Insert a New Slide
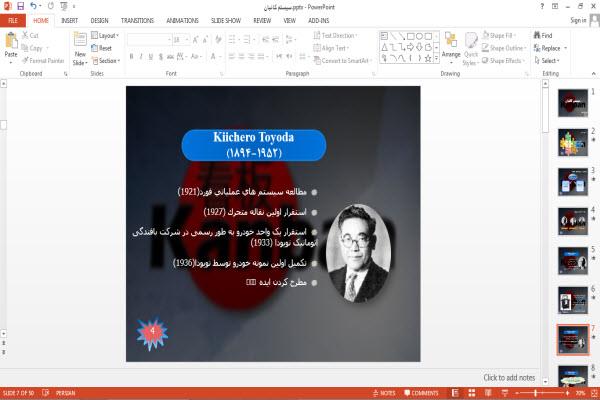 pos(80,49)
